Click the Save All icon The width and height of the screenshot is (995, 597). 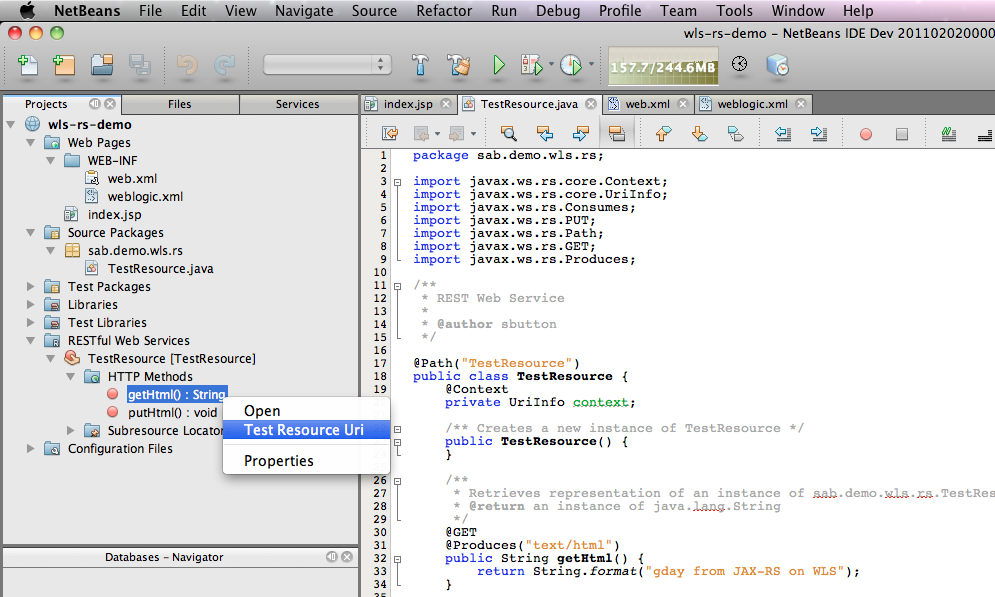[138, 65]
